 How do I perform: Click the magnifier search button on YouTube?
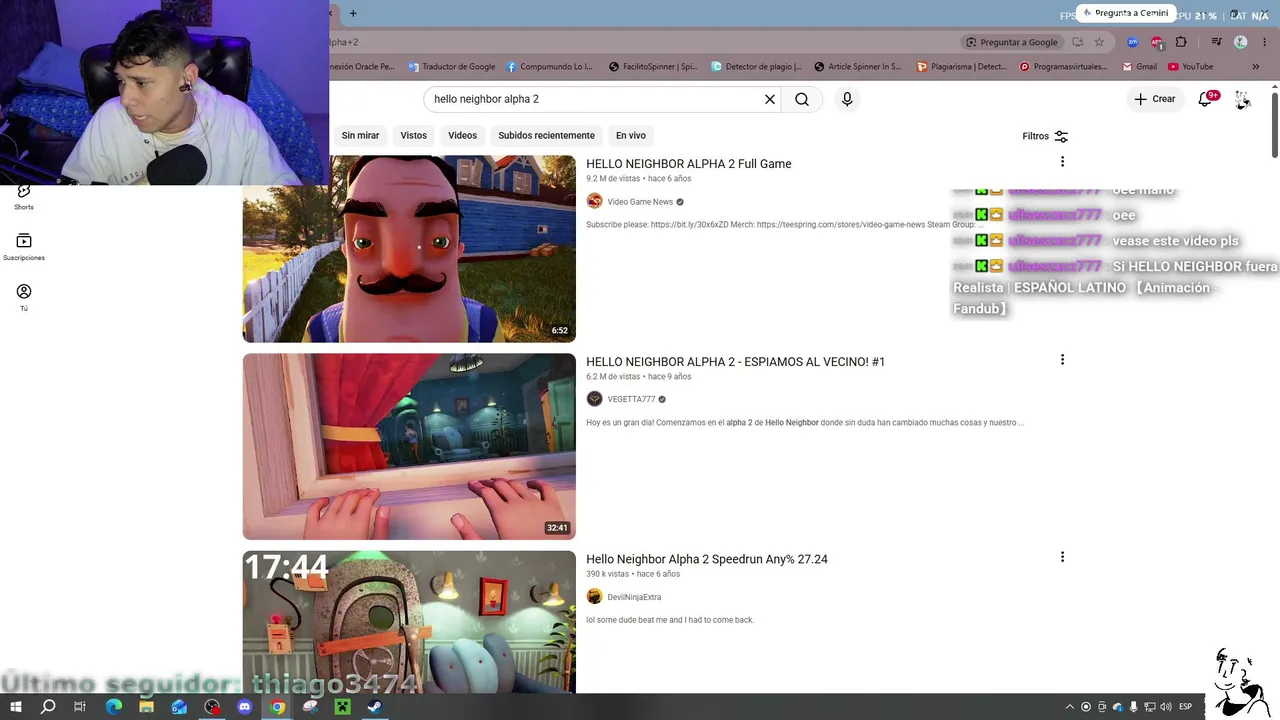click(x=802, y=99)
